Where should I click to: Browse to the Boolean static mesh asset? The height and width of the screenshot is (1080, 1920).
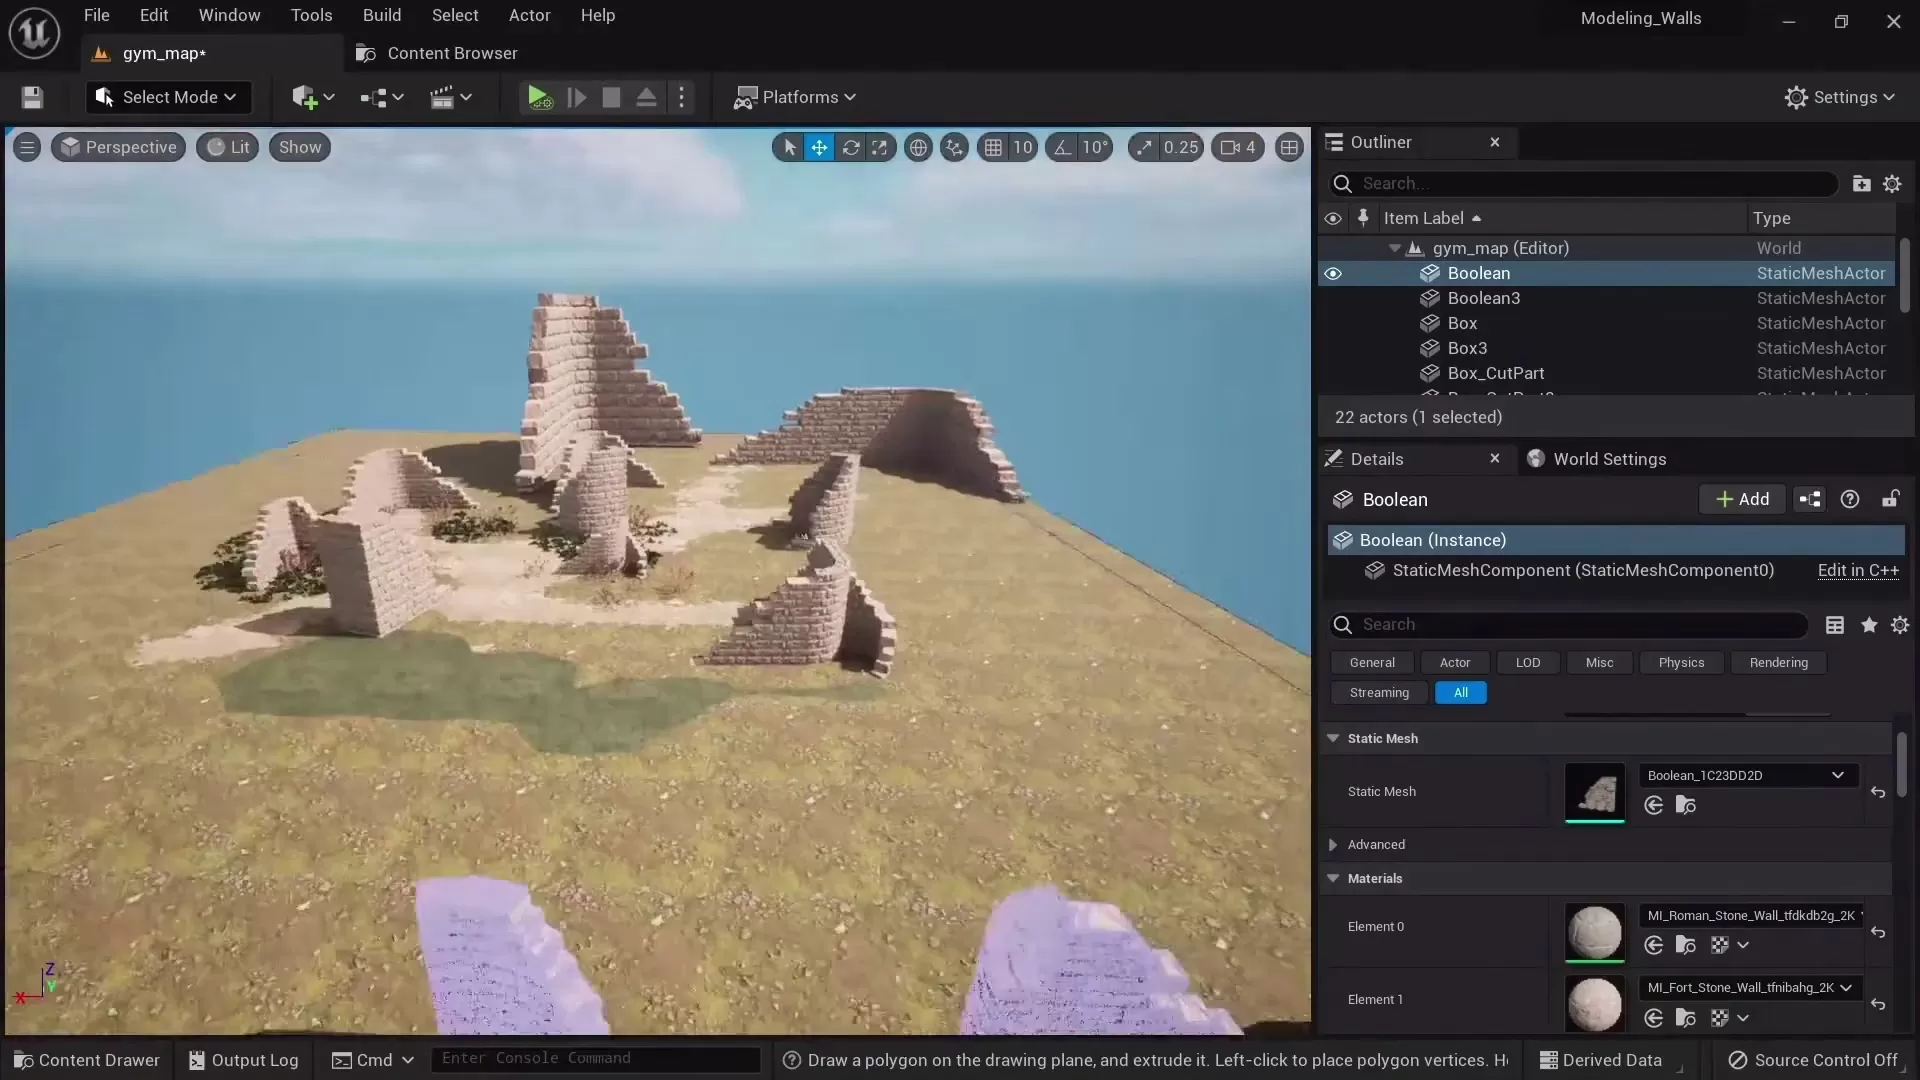pos(1687,806)
